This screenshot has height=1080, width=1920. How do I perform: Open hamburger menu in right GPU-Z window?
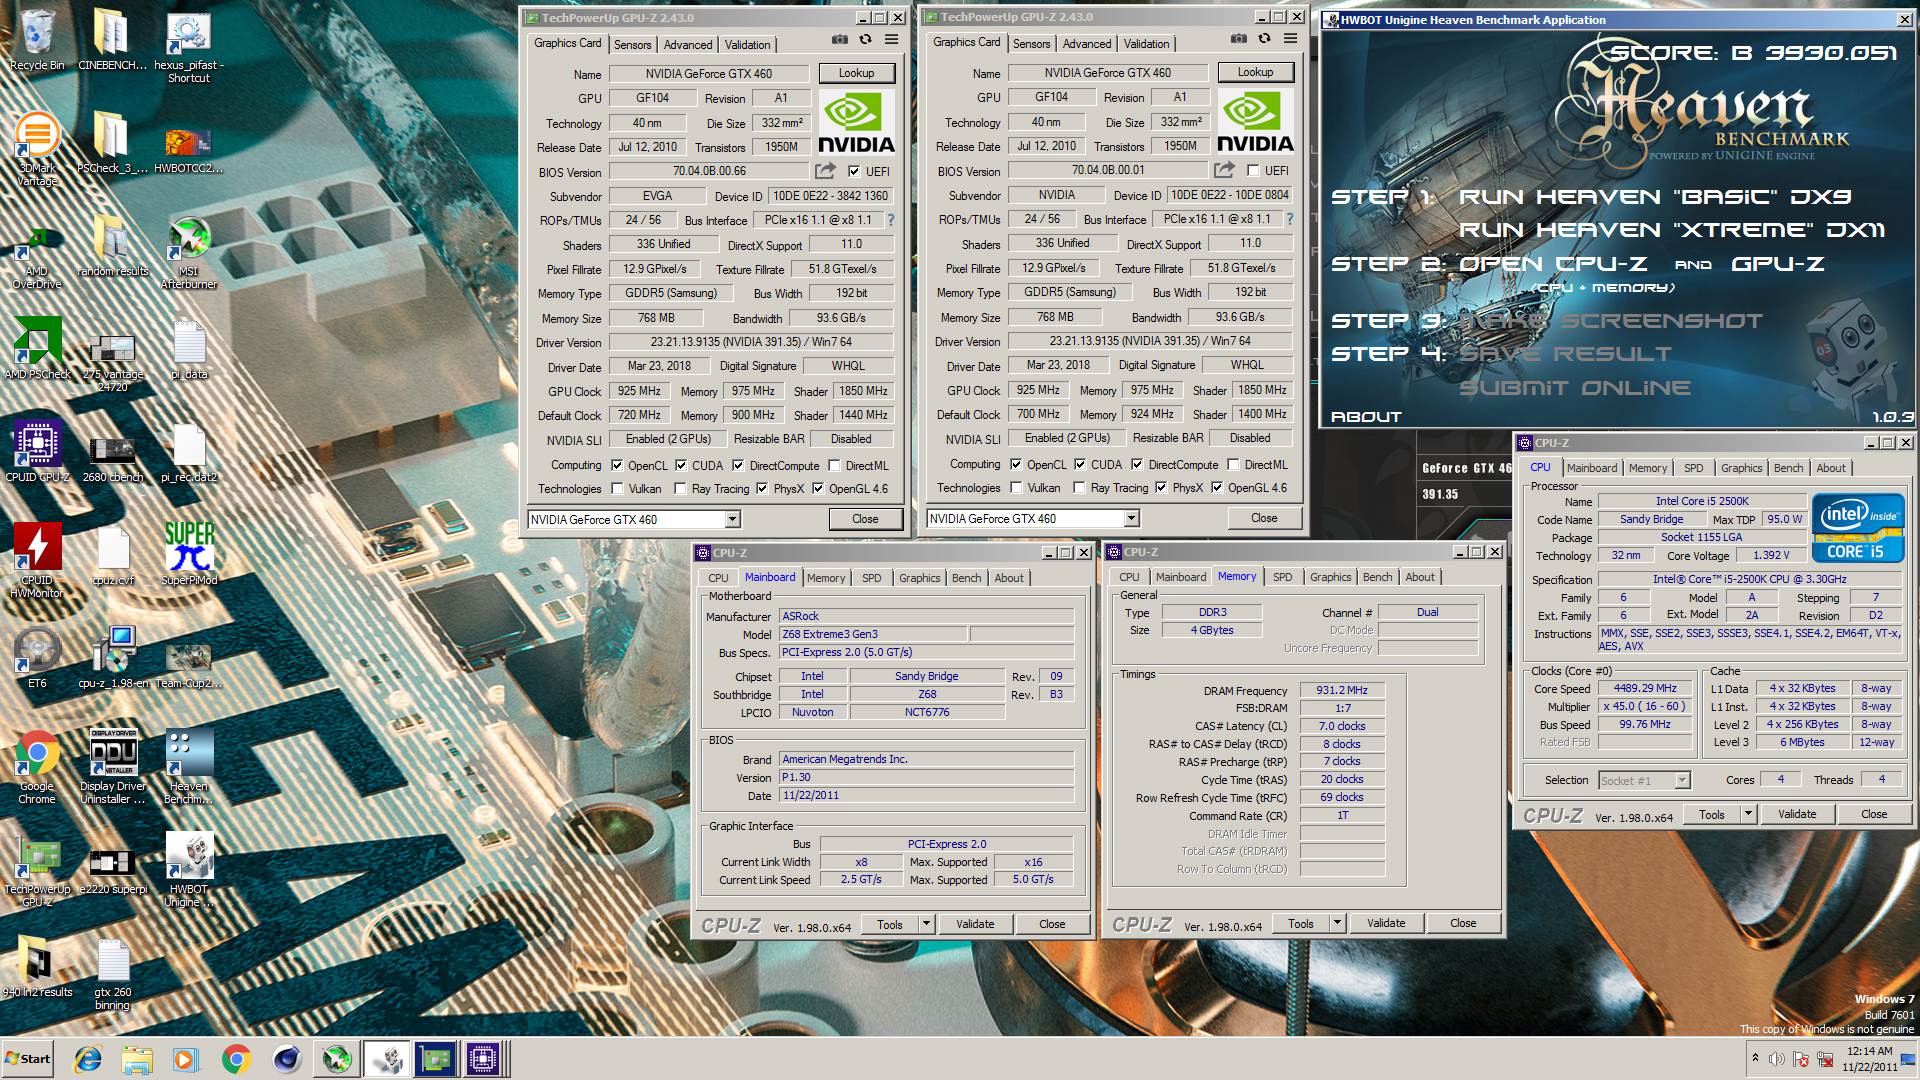click(1290, 39)
